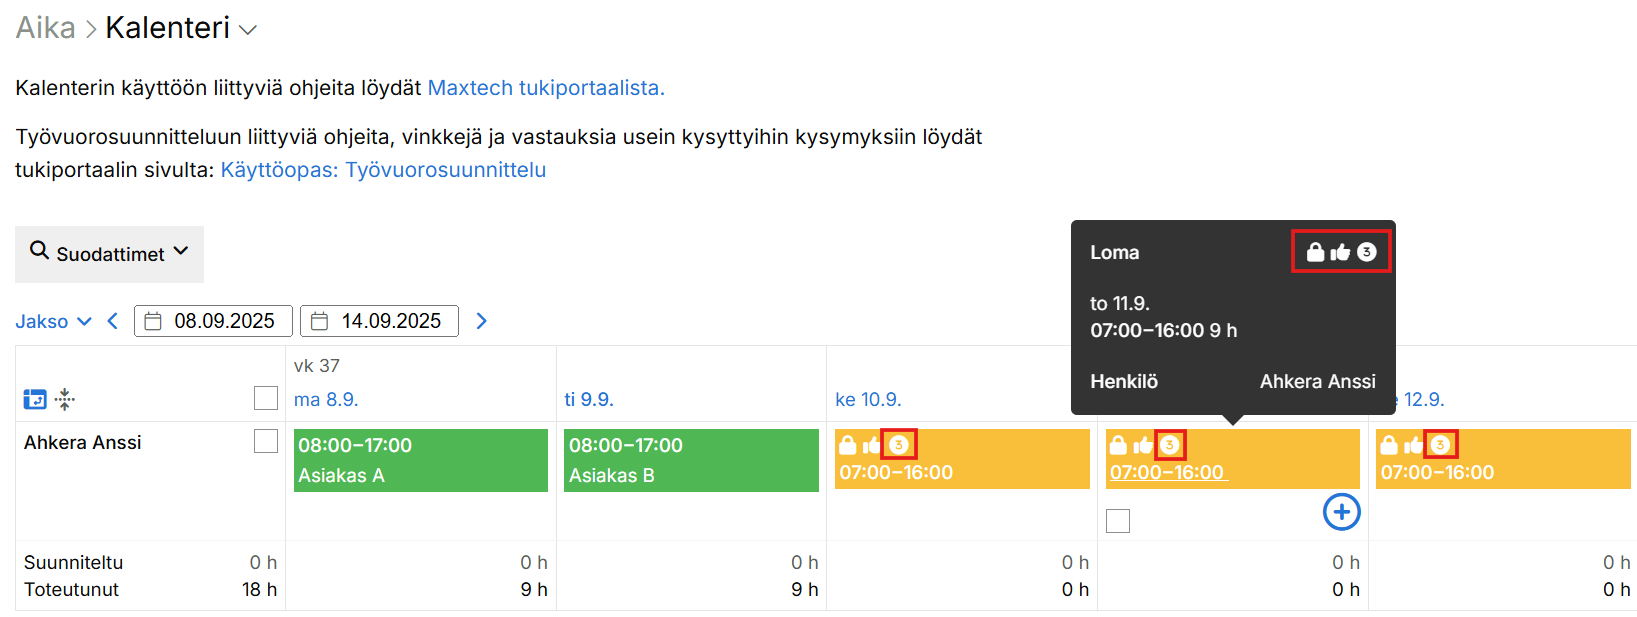Click lock icon on Friday 12.9. shift
The image size is (1637, 617).
click(1389, 445)
